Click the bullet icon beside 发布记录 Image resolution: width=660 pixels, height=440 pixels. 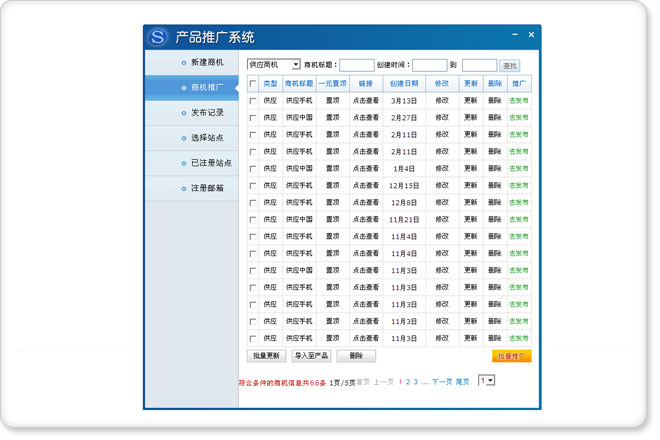pyautogui.click(x=183, y=113)
